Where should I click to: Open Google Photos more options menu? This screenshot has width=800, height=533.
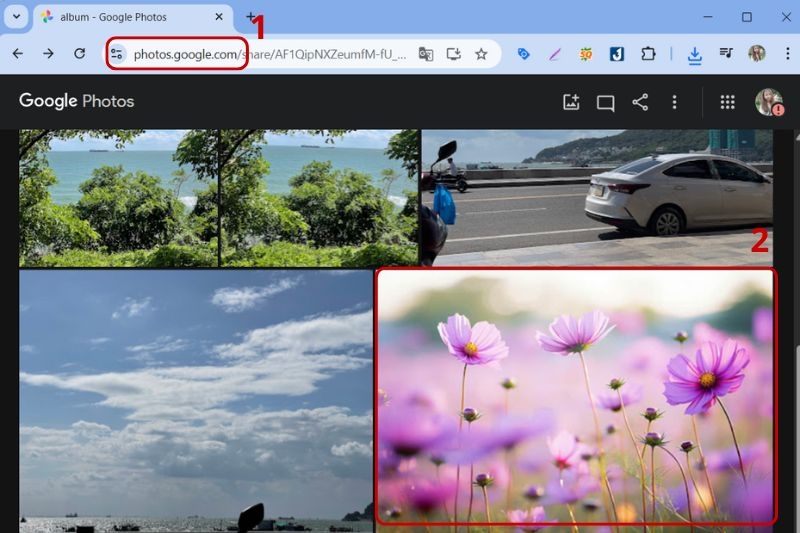[x=674, y=102]
